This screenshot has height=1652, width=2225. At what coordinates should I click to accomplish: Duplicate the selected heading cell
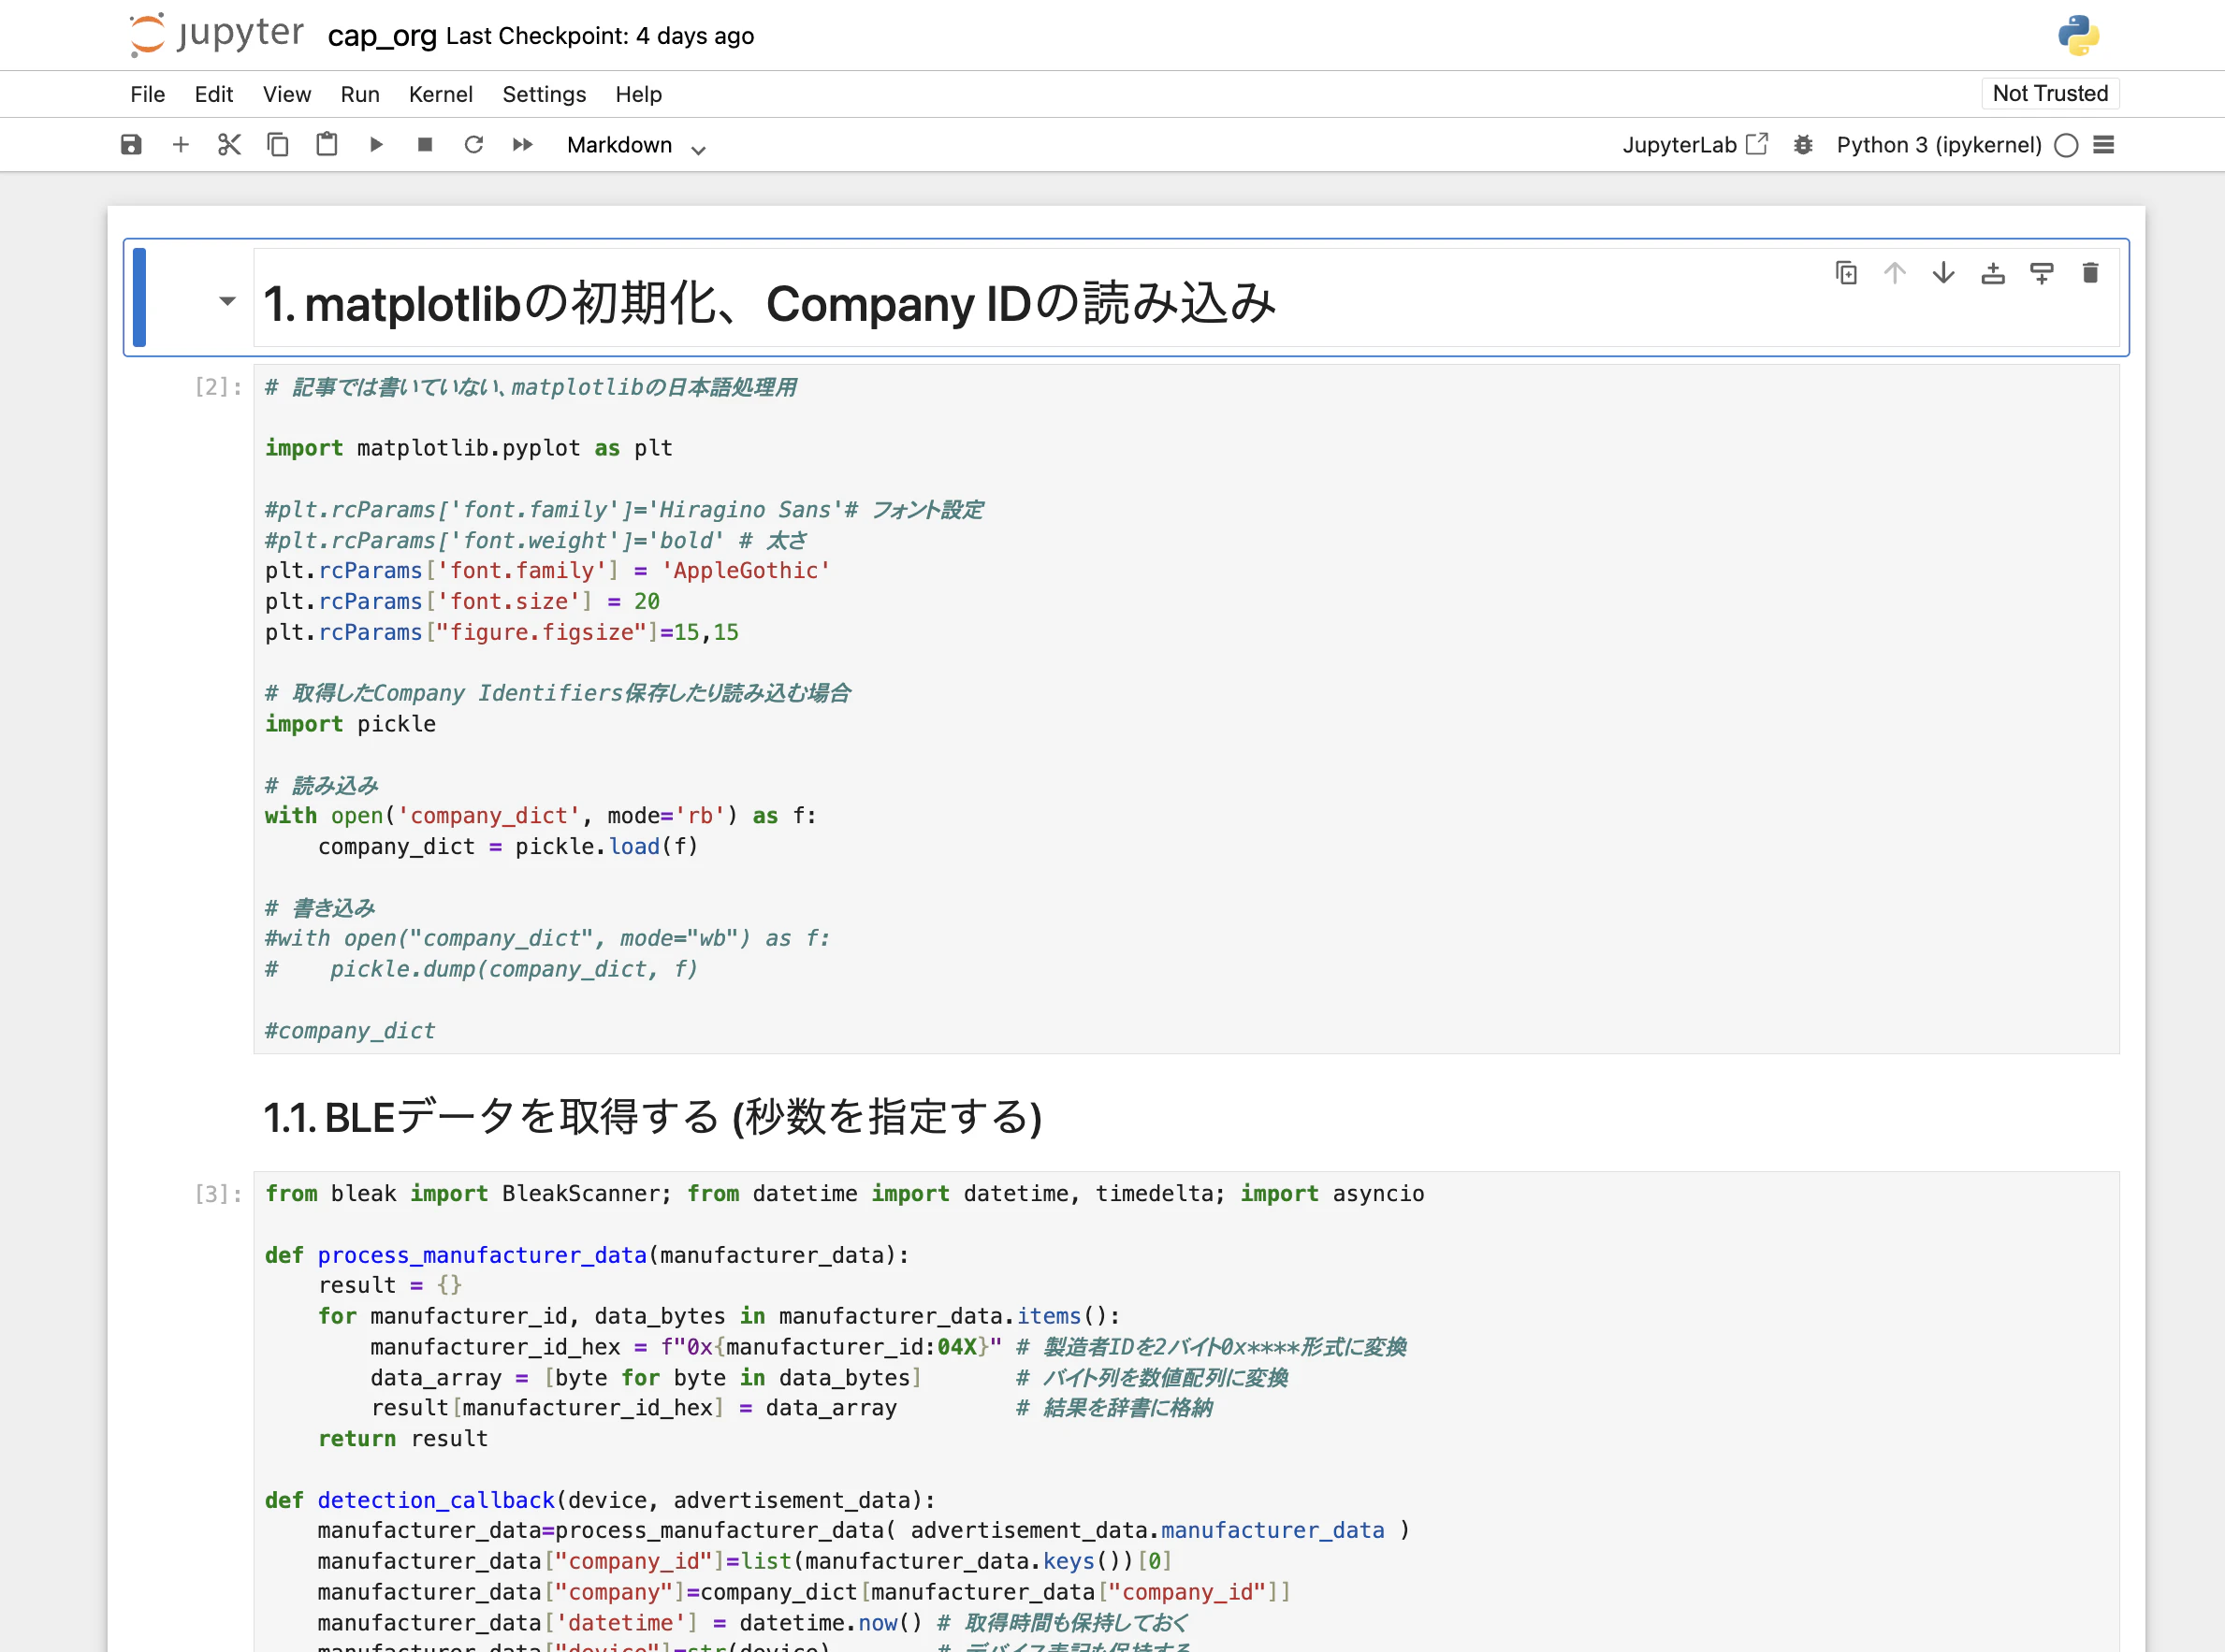coord(1846,273)
